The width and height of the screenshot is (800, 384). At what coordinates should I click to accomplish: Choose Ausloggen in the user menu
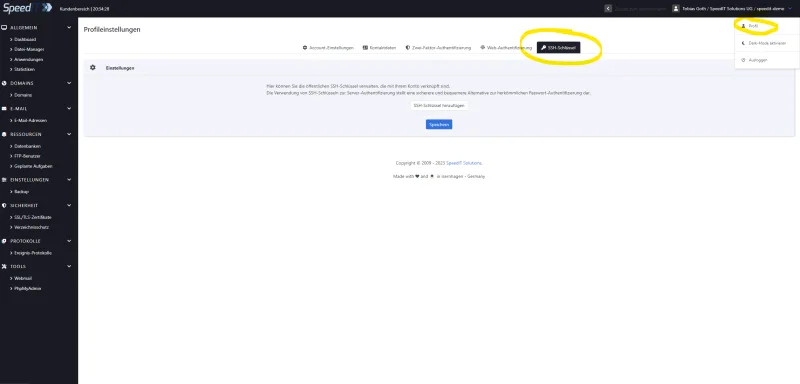(x=767, y=60)
